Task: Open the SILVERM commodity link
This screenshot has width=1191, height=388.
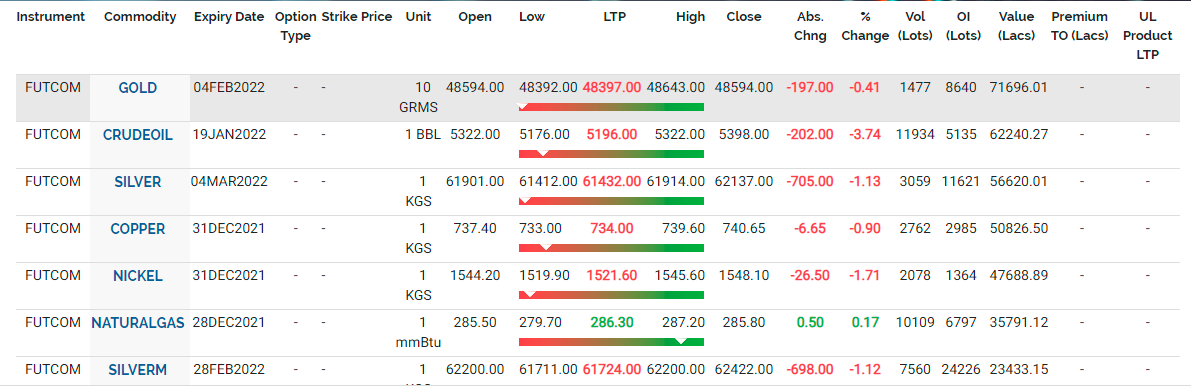Action: click(137, 370)
